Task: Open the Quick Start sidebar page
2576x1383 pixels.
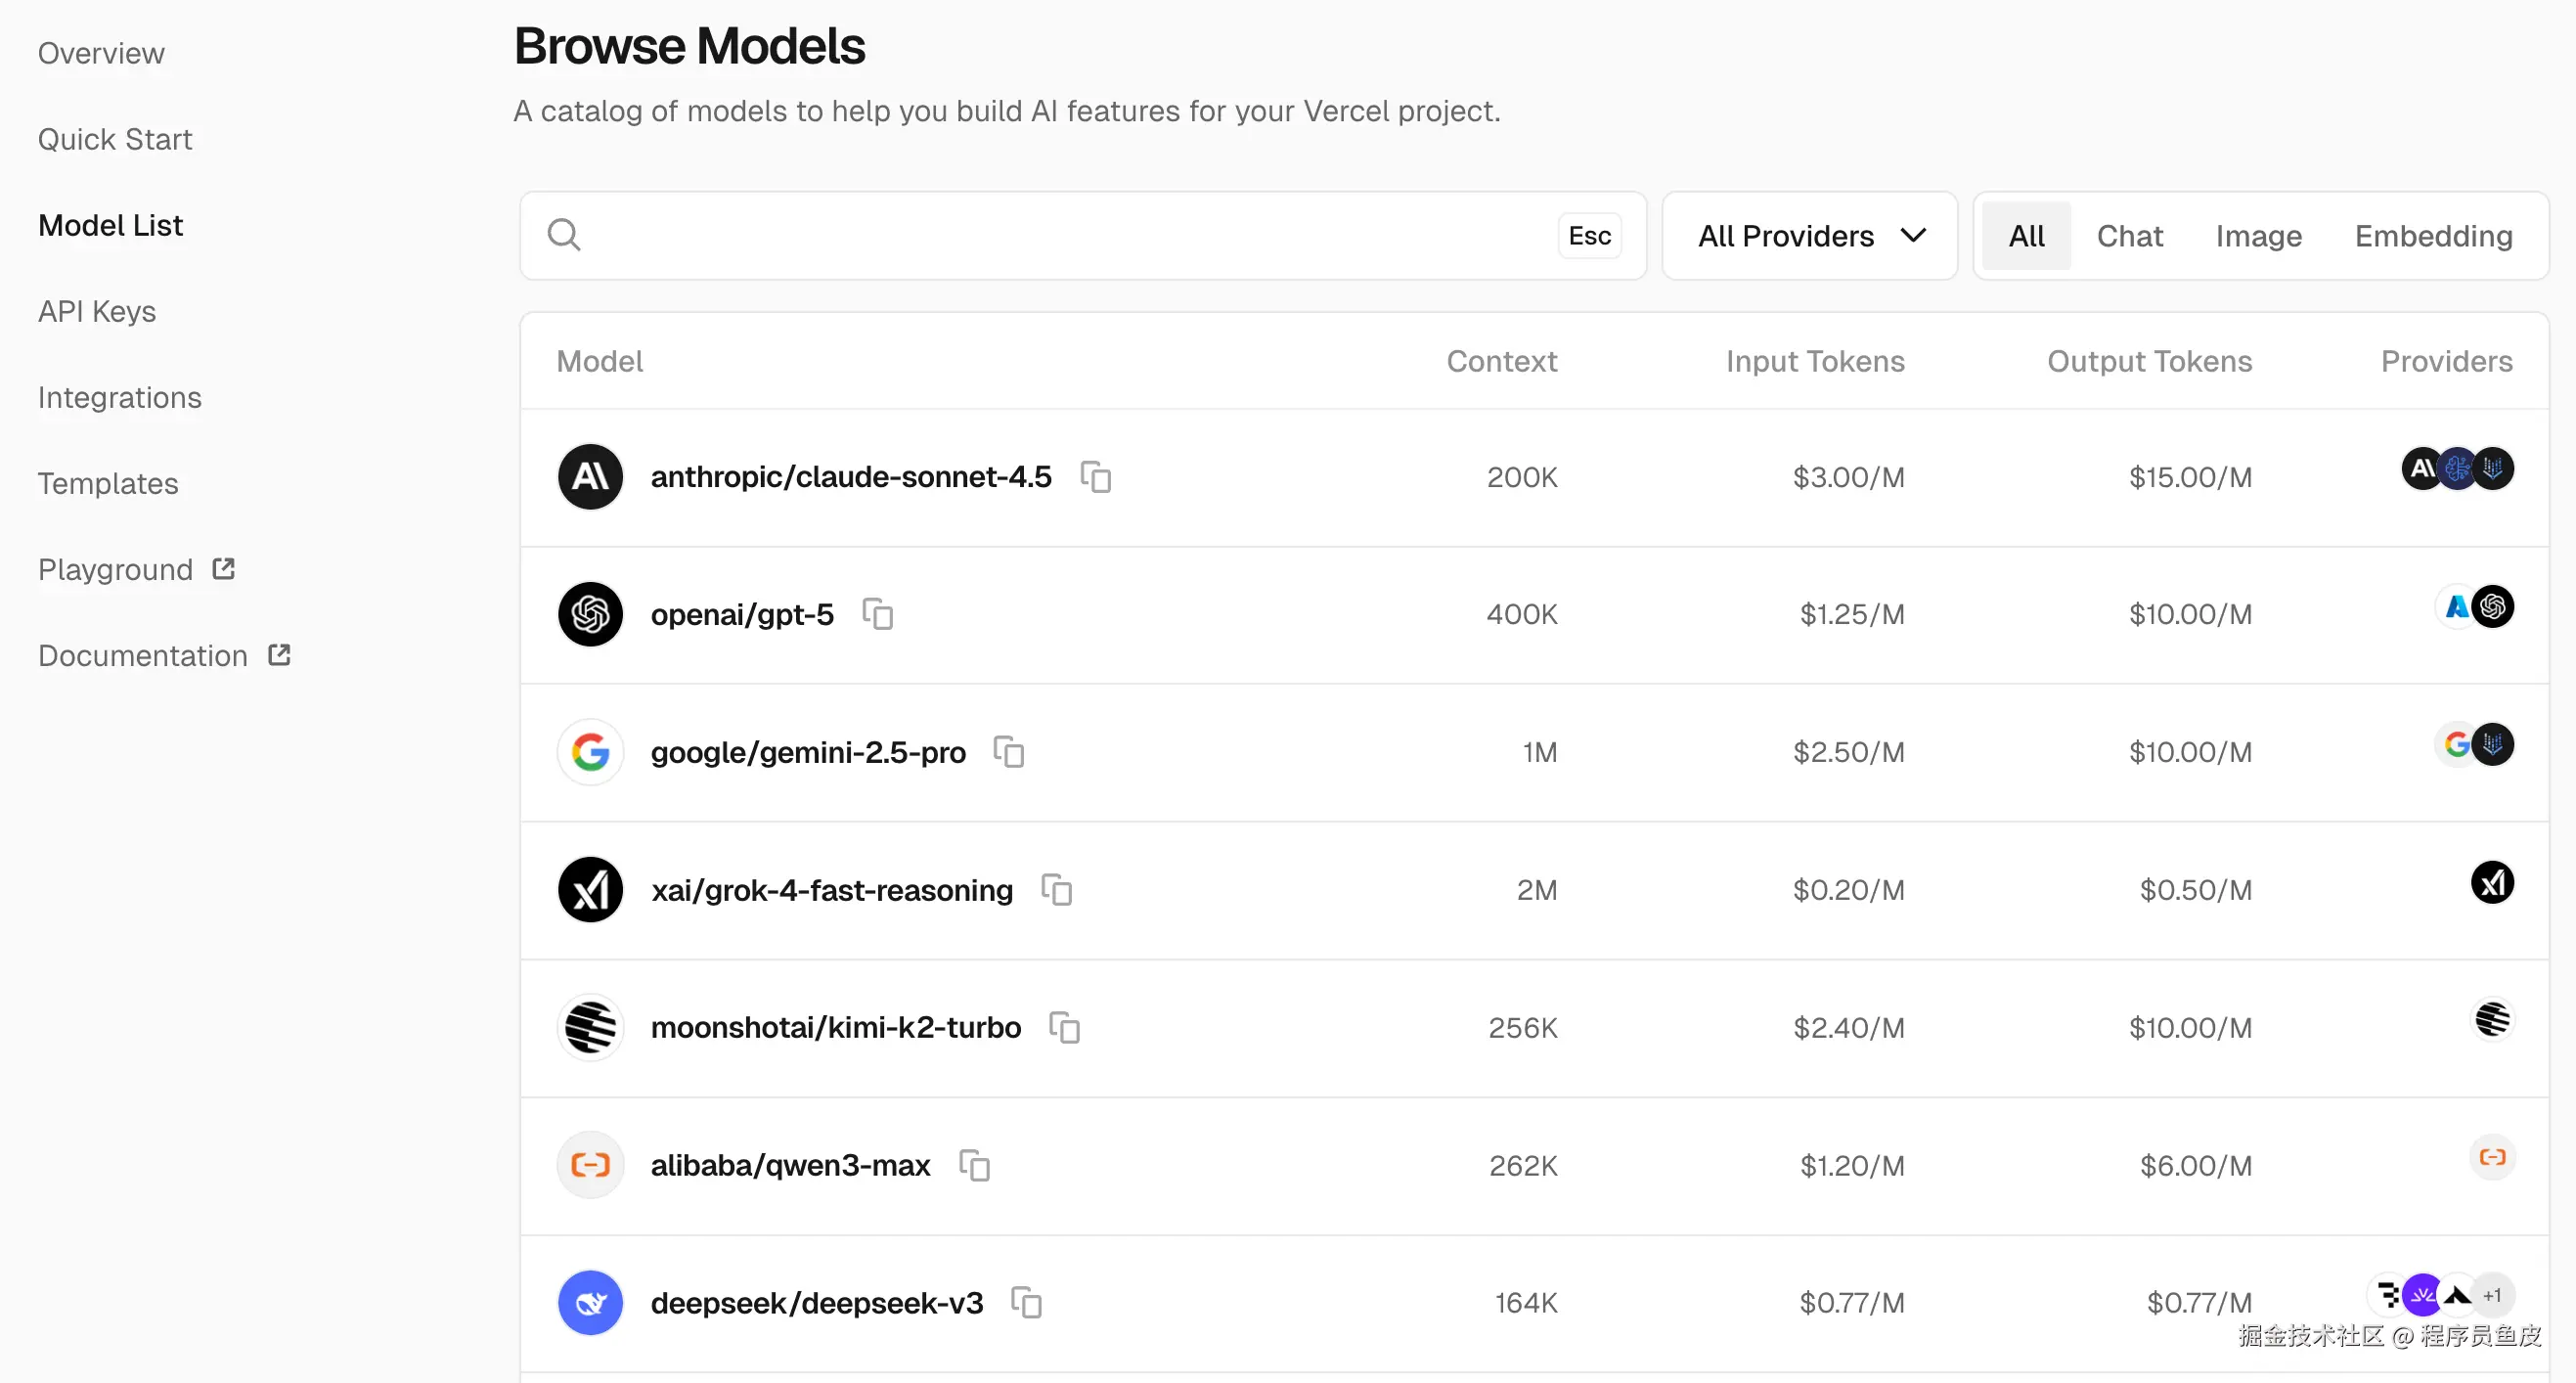Action: 115,140
